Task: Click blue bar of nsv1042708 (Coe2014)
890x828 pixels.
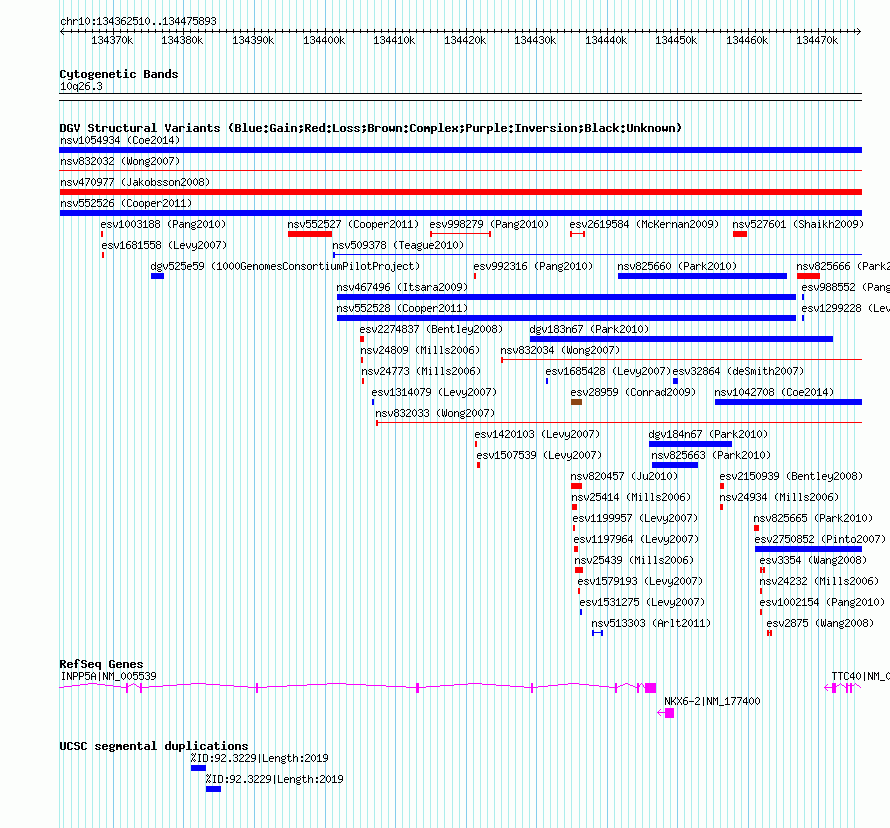Action: 788,402
